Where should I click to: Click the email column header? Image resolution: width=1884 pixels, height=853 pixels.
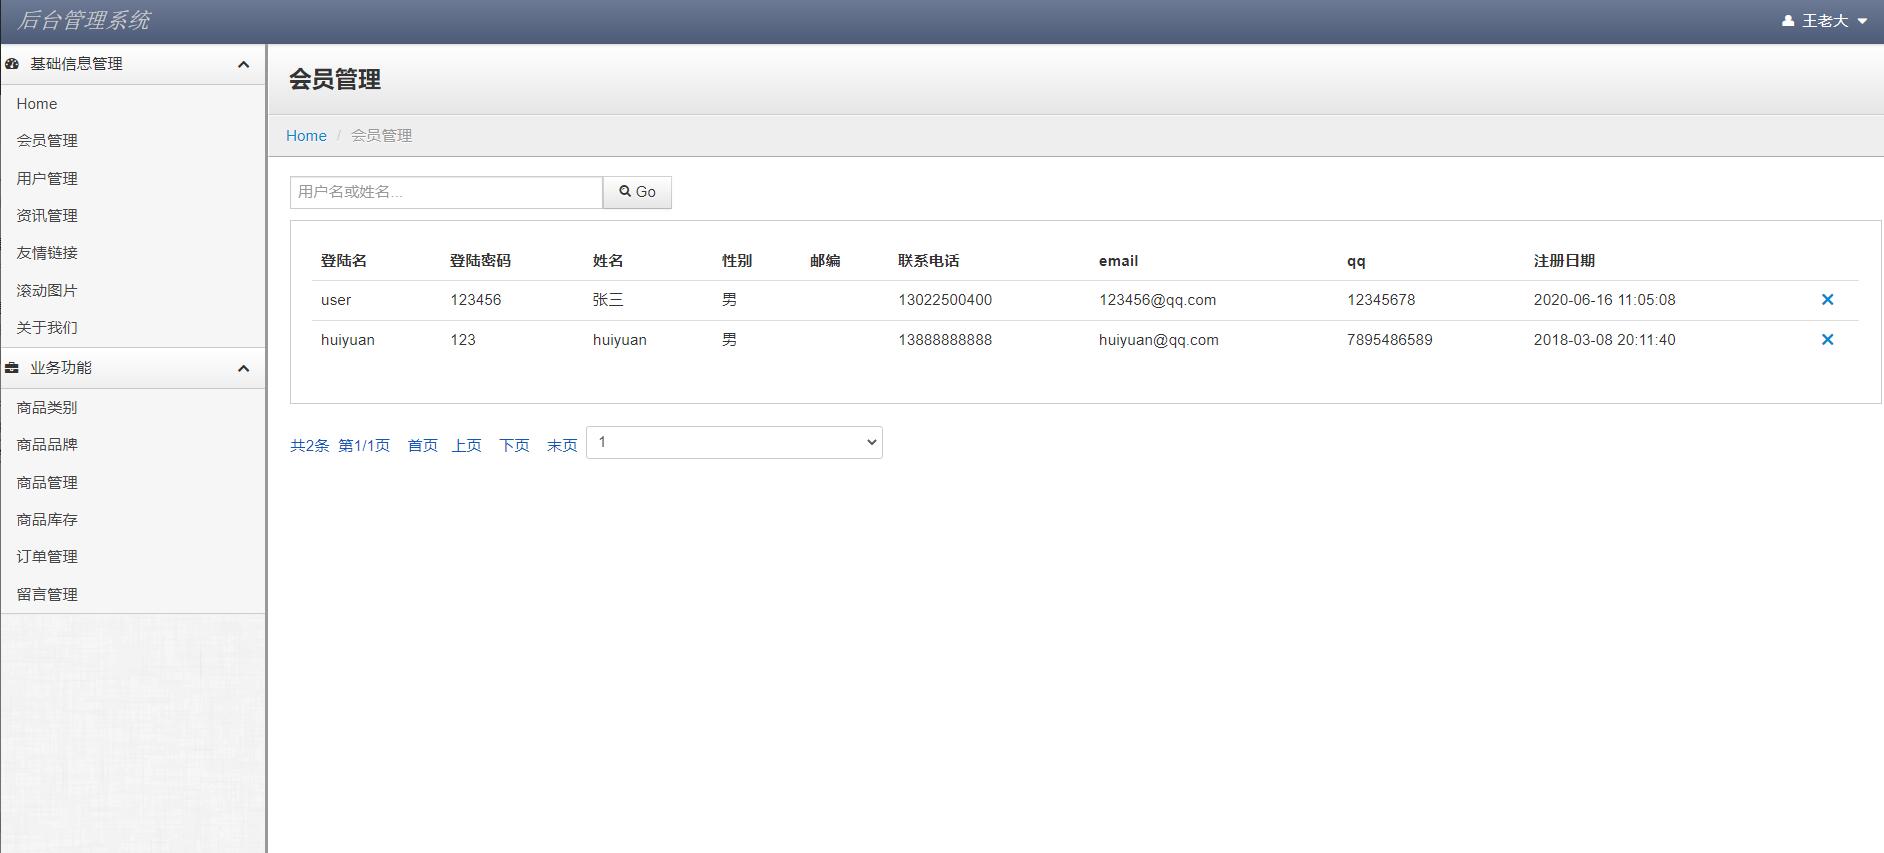pos(1118,261)
